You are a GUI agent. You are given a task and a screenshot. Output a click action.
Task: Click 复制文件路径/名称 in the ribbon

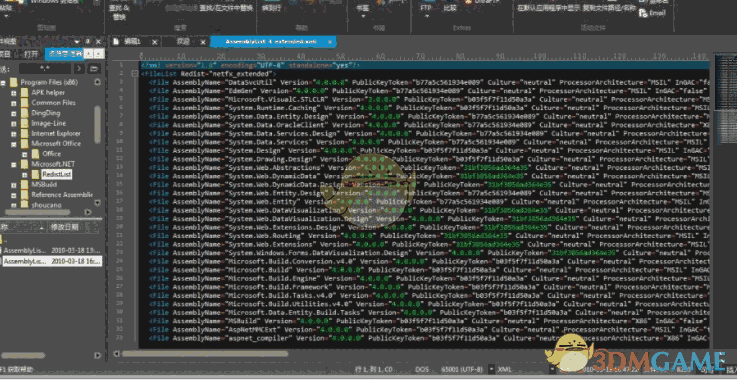pos(609,8)
